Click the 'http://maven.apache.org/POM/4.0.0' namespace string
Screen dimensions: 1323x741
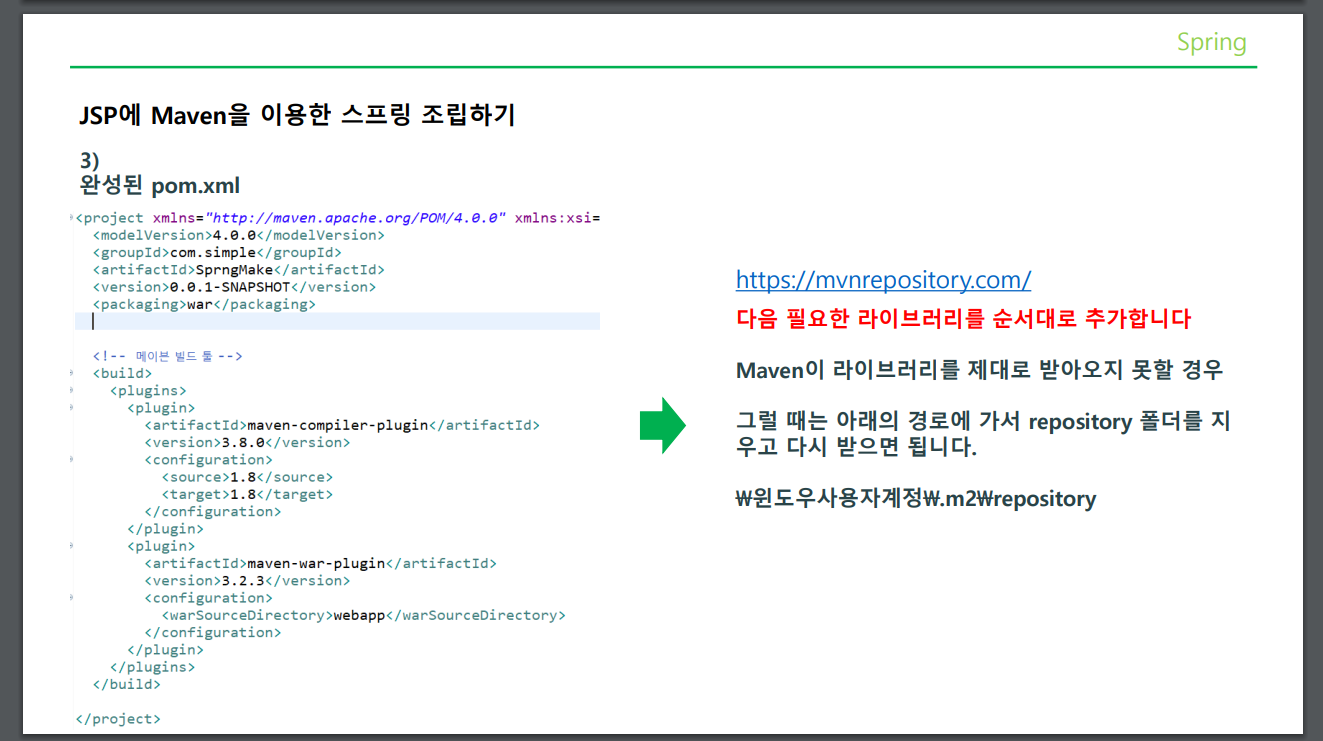pos(356,217)
